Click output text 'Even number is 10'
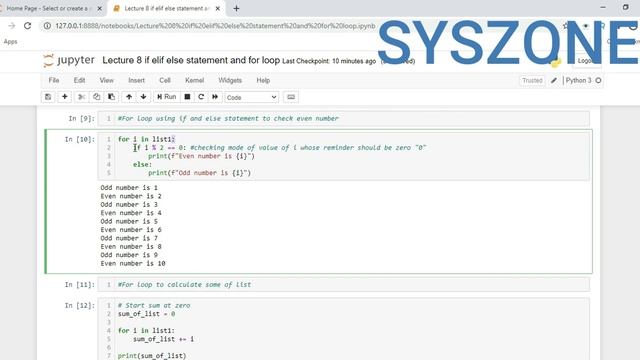The width and height of the screenshot is (640, 360). pyautogui.click(x=133, y=264)
